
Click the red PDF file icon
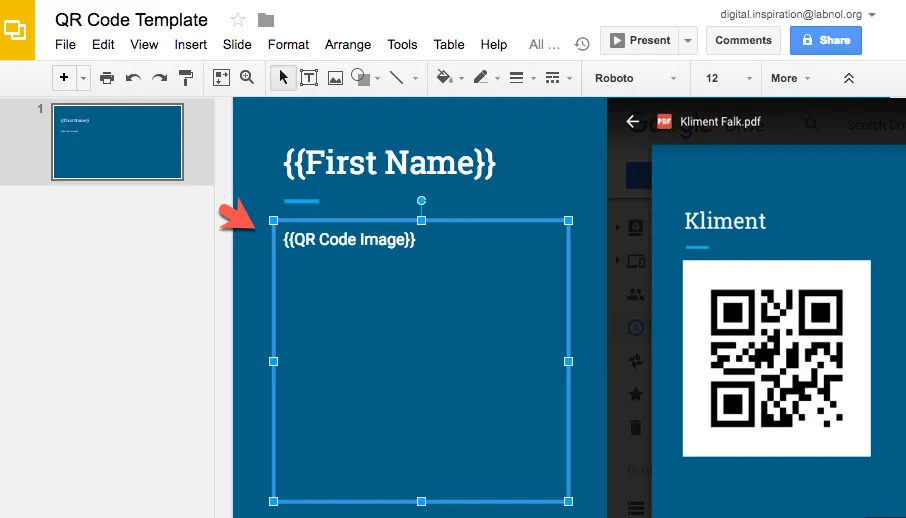click(x=664, y=121)
